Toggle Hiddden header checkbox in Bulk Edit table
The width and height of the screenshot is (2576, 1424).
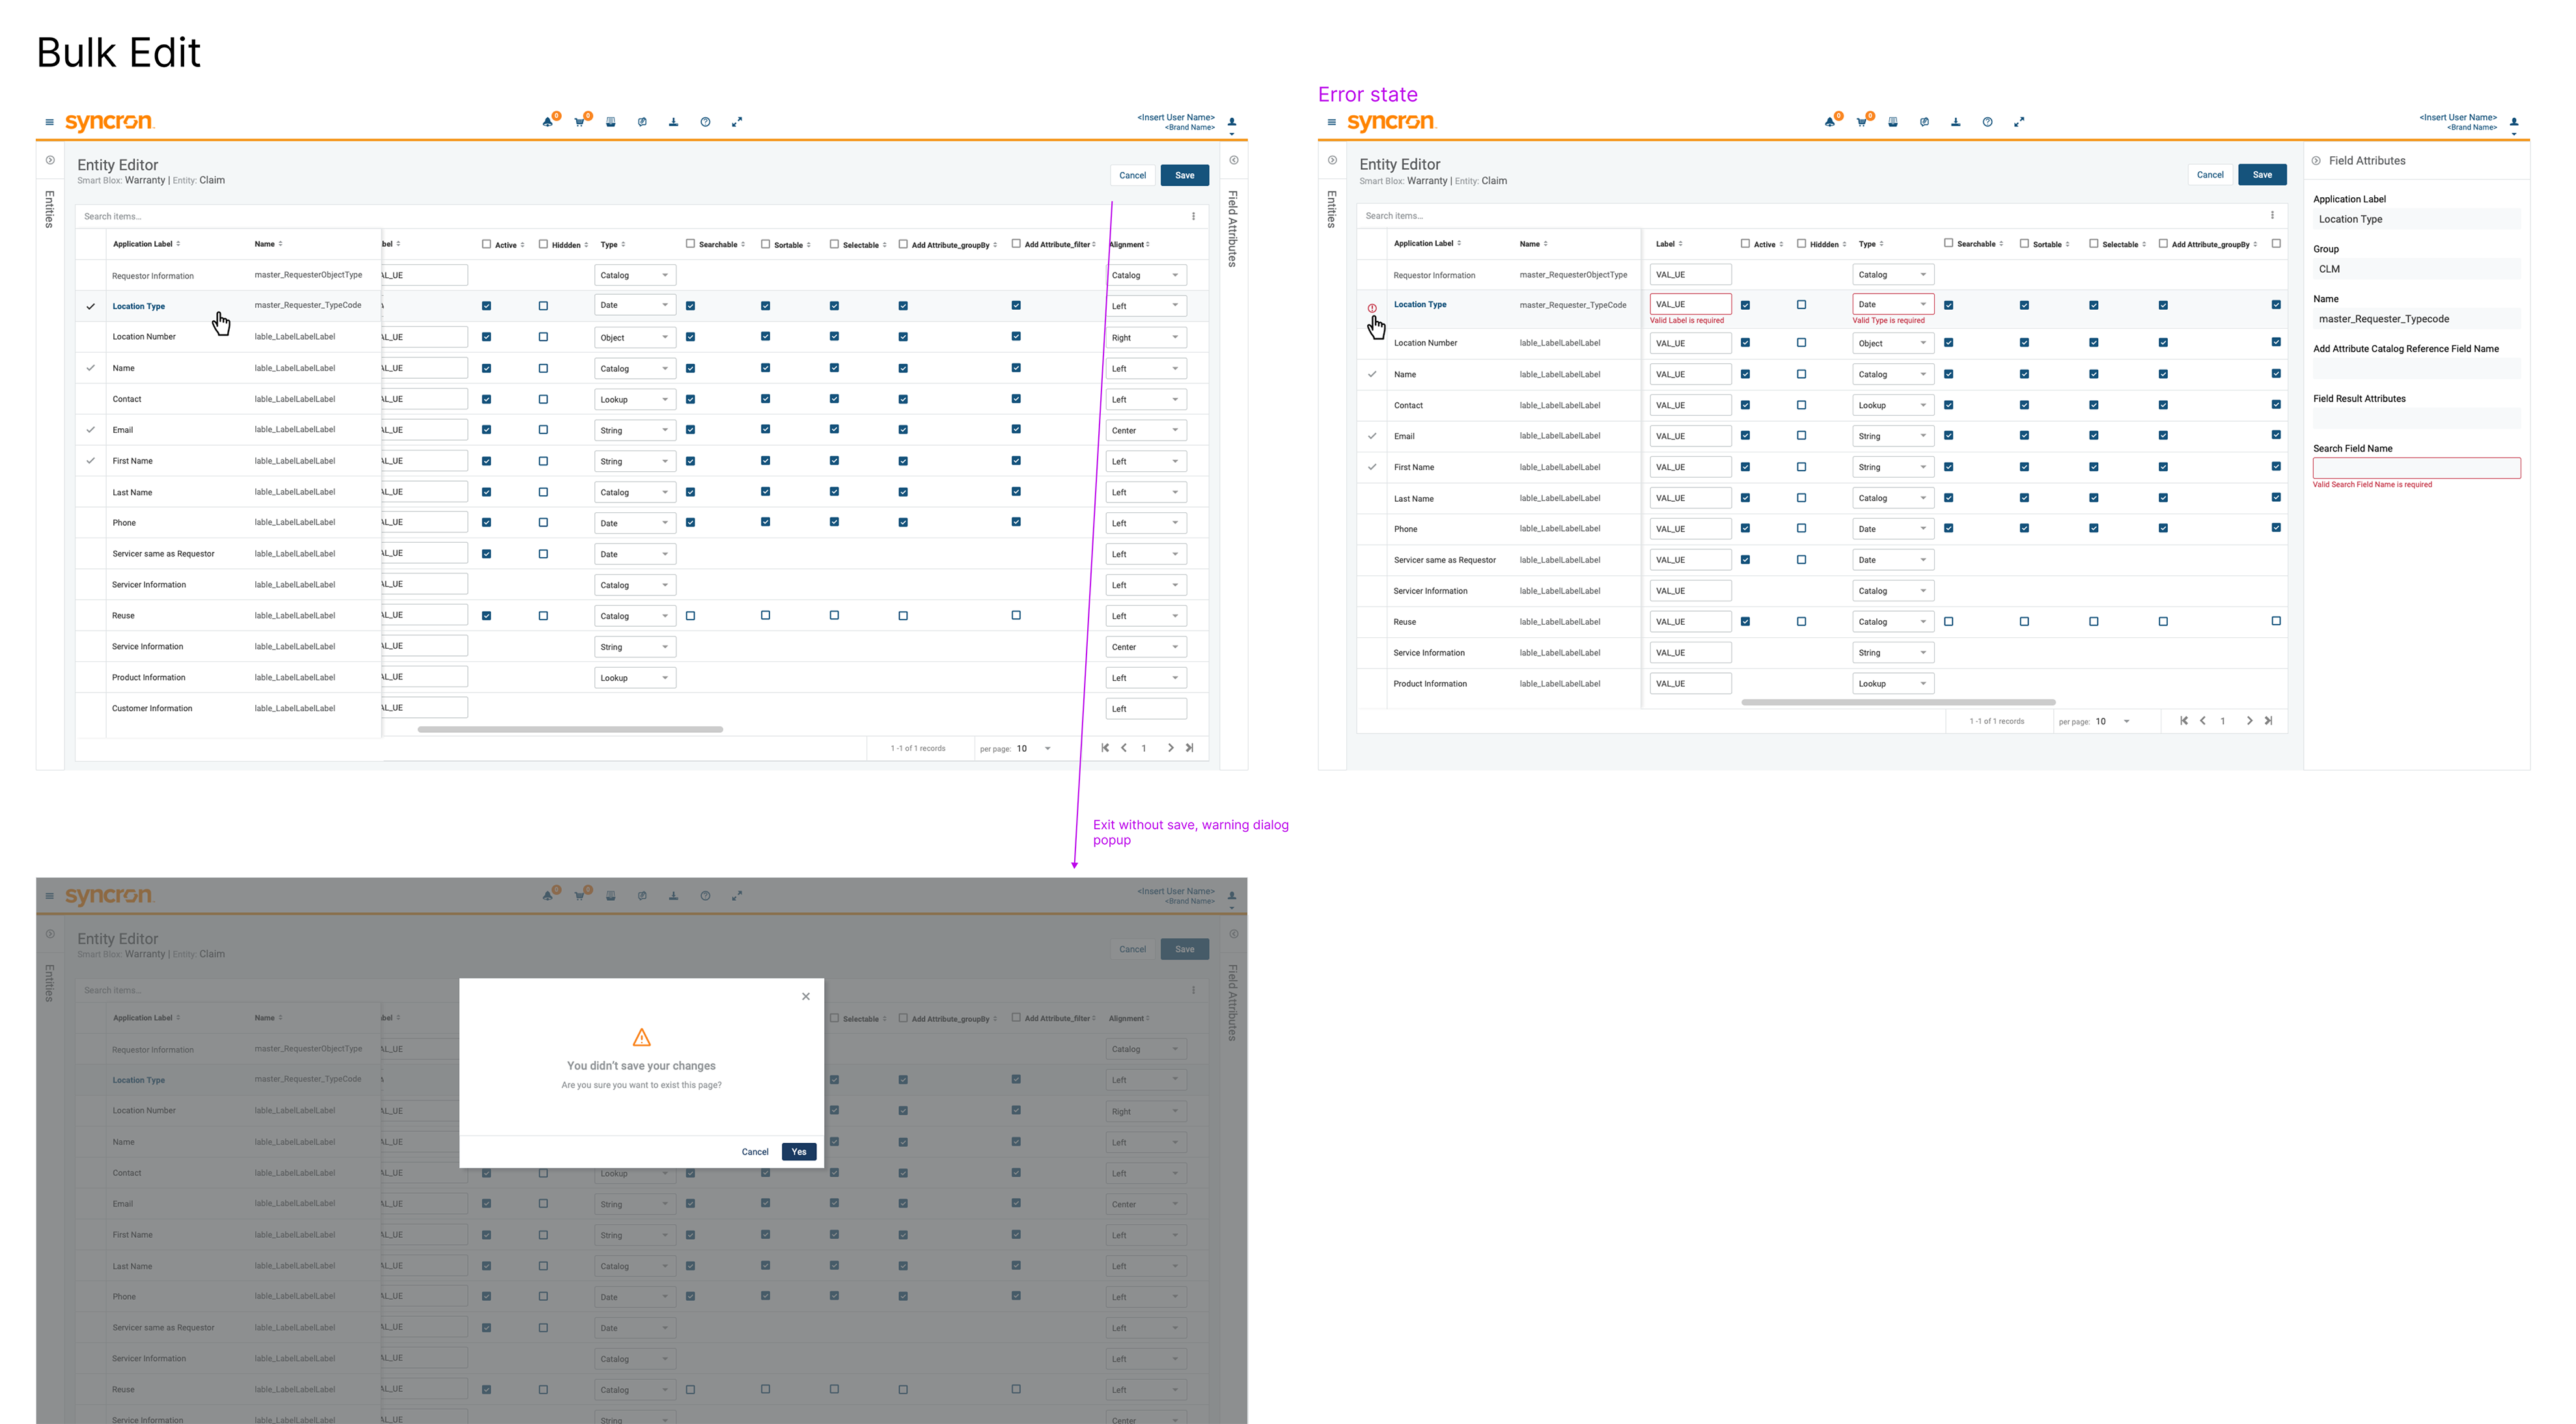(x=543, y=244)
